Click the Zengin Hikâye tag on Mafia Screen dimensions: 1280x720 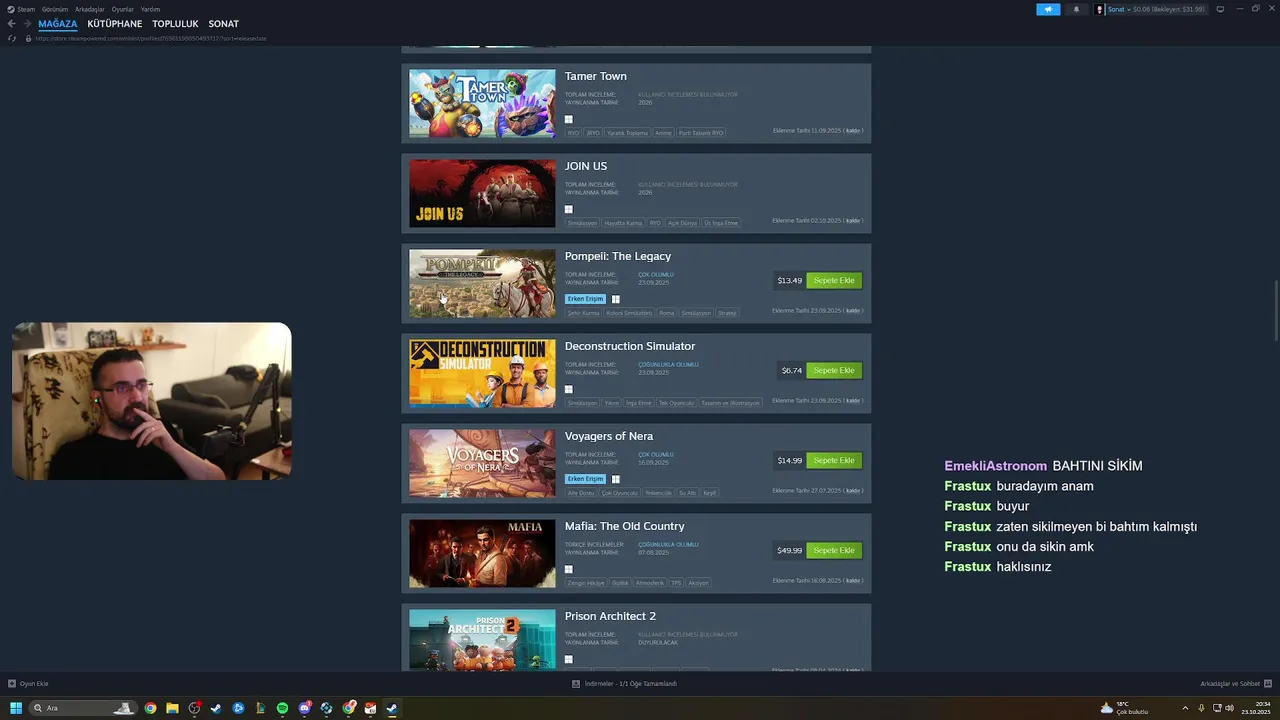click(586, 583)
